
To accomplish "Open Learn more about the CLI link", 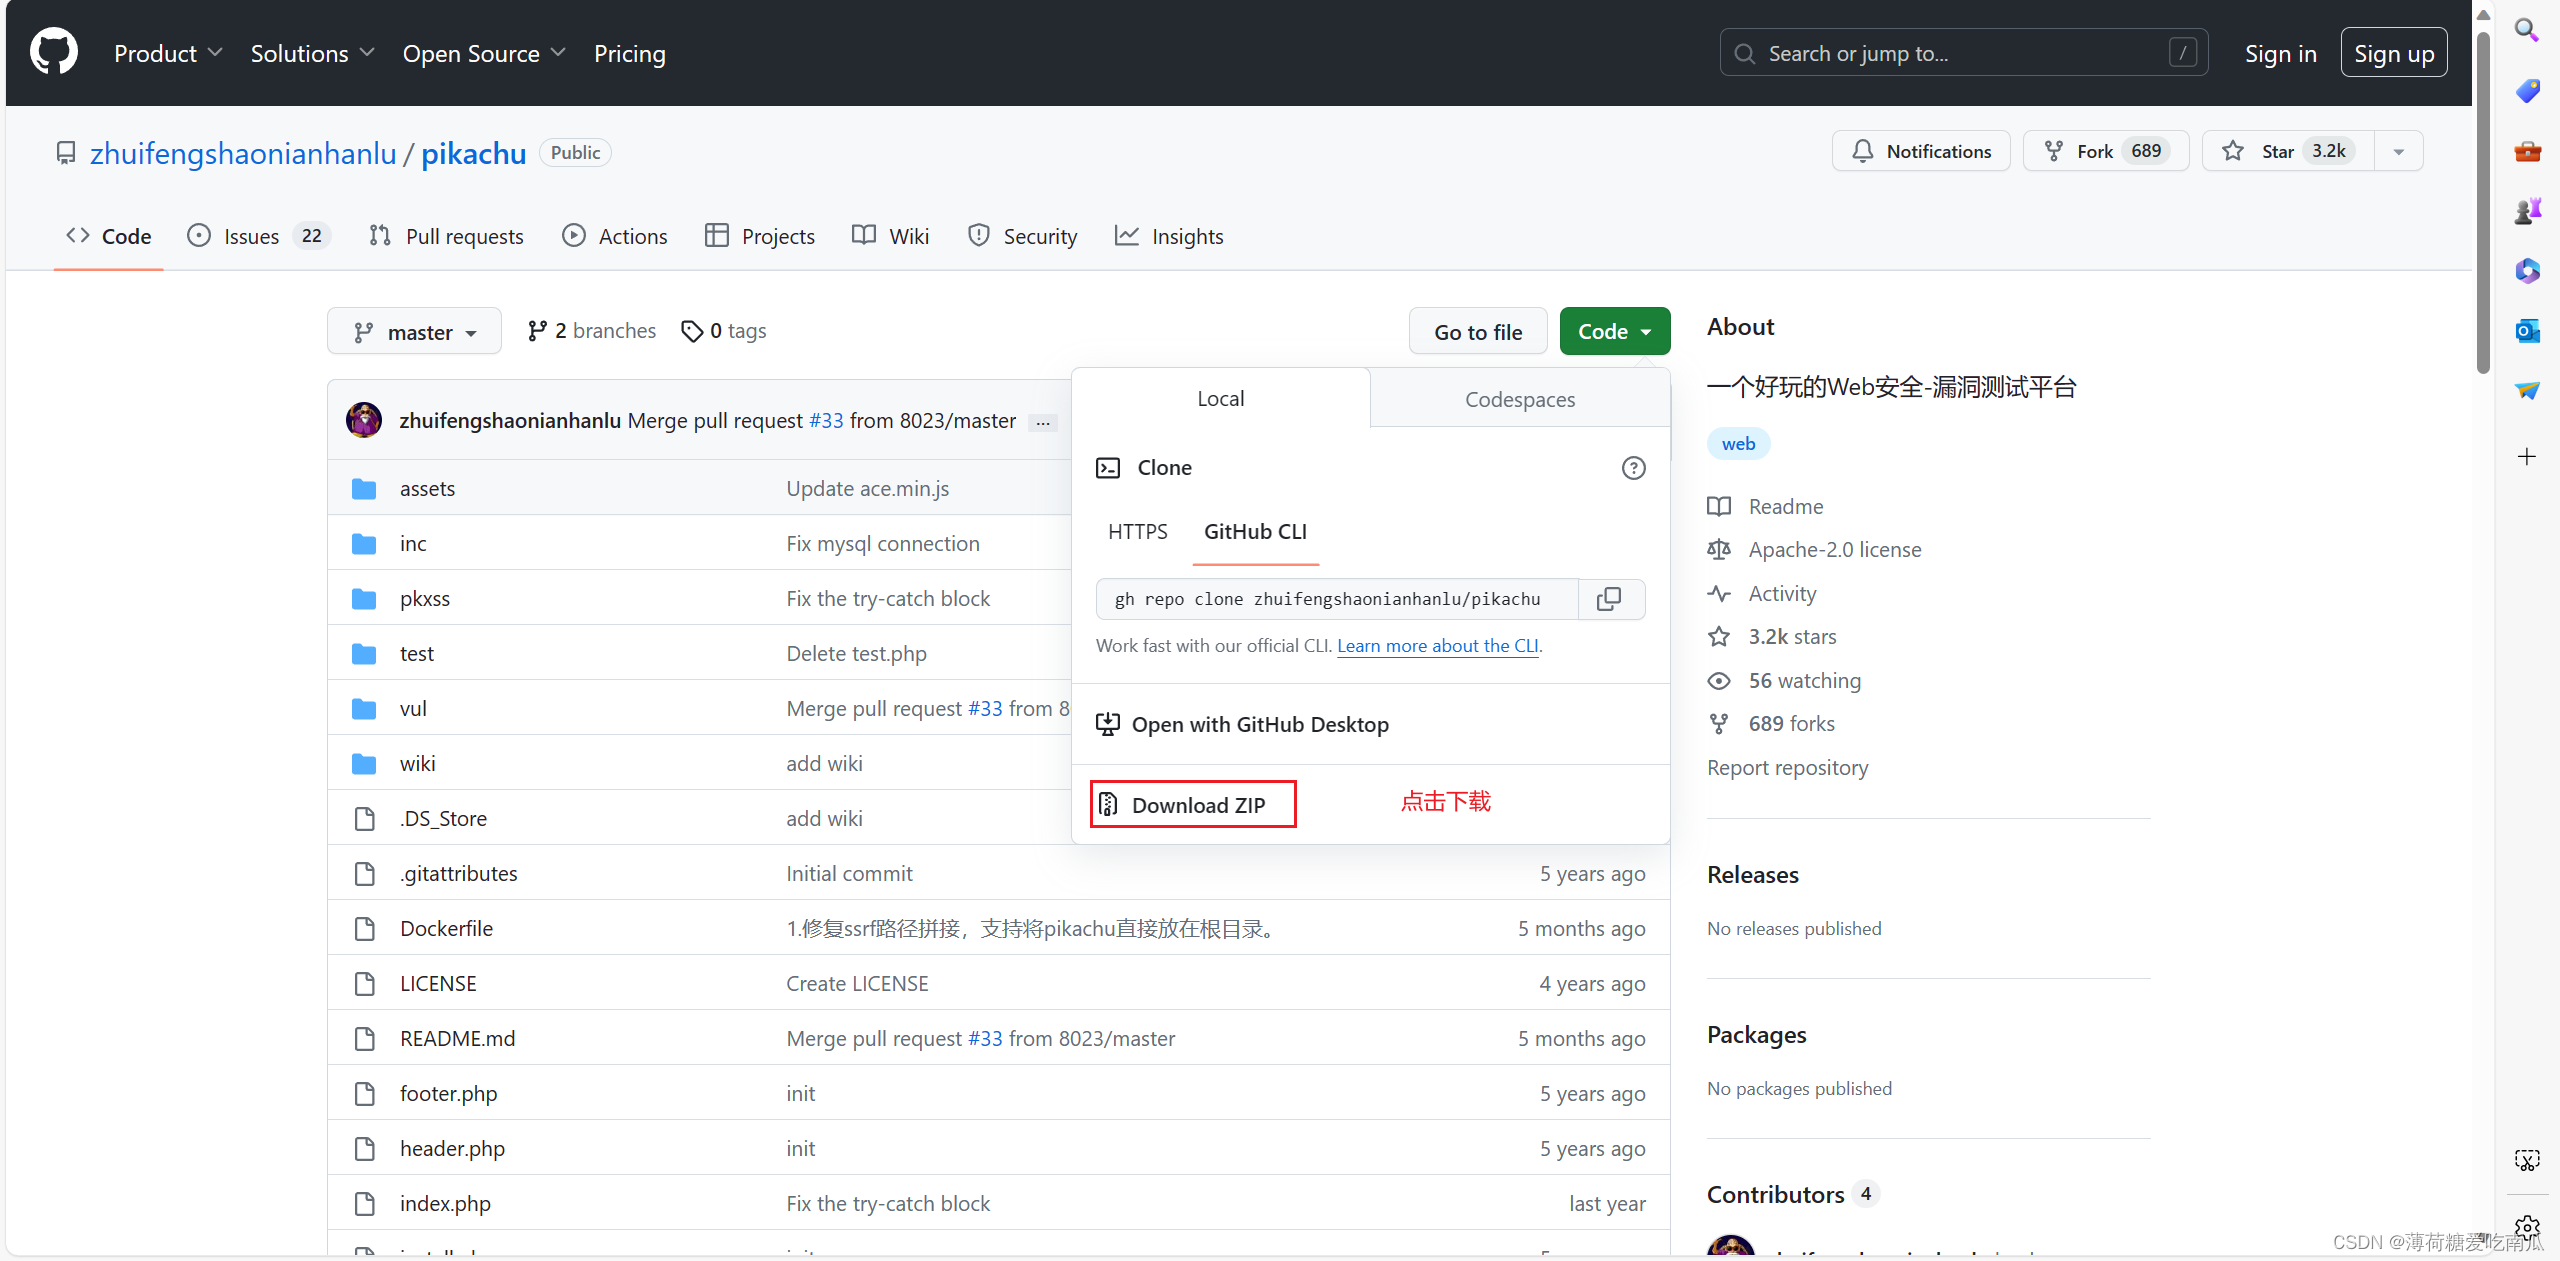I will click(1437, 646).
